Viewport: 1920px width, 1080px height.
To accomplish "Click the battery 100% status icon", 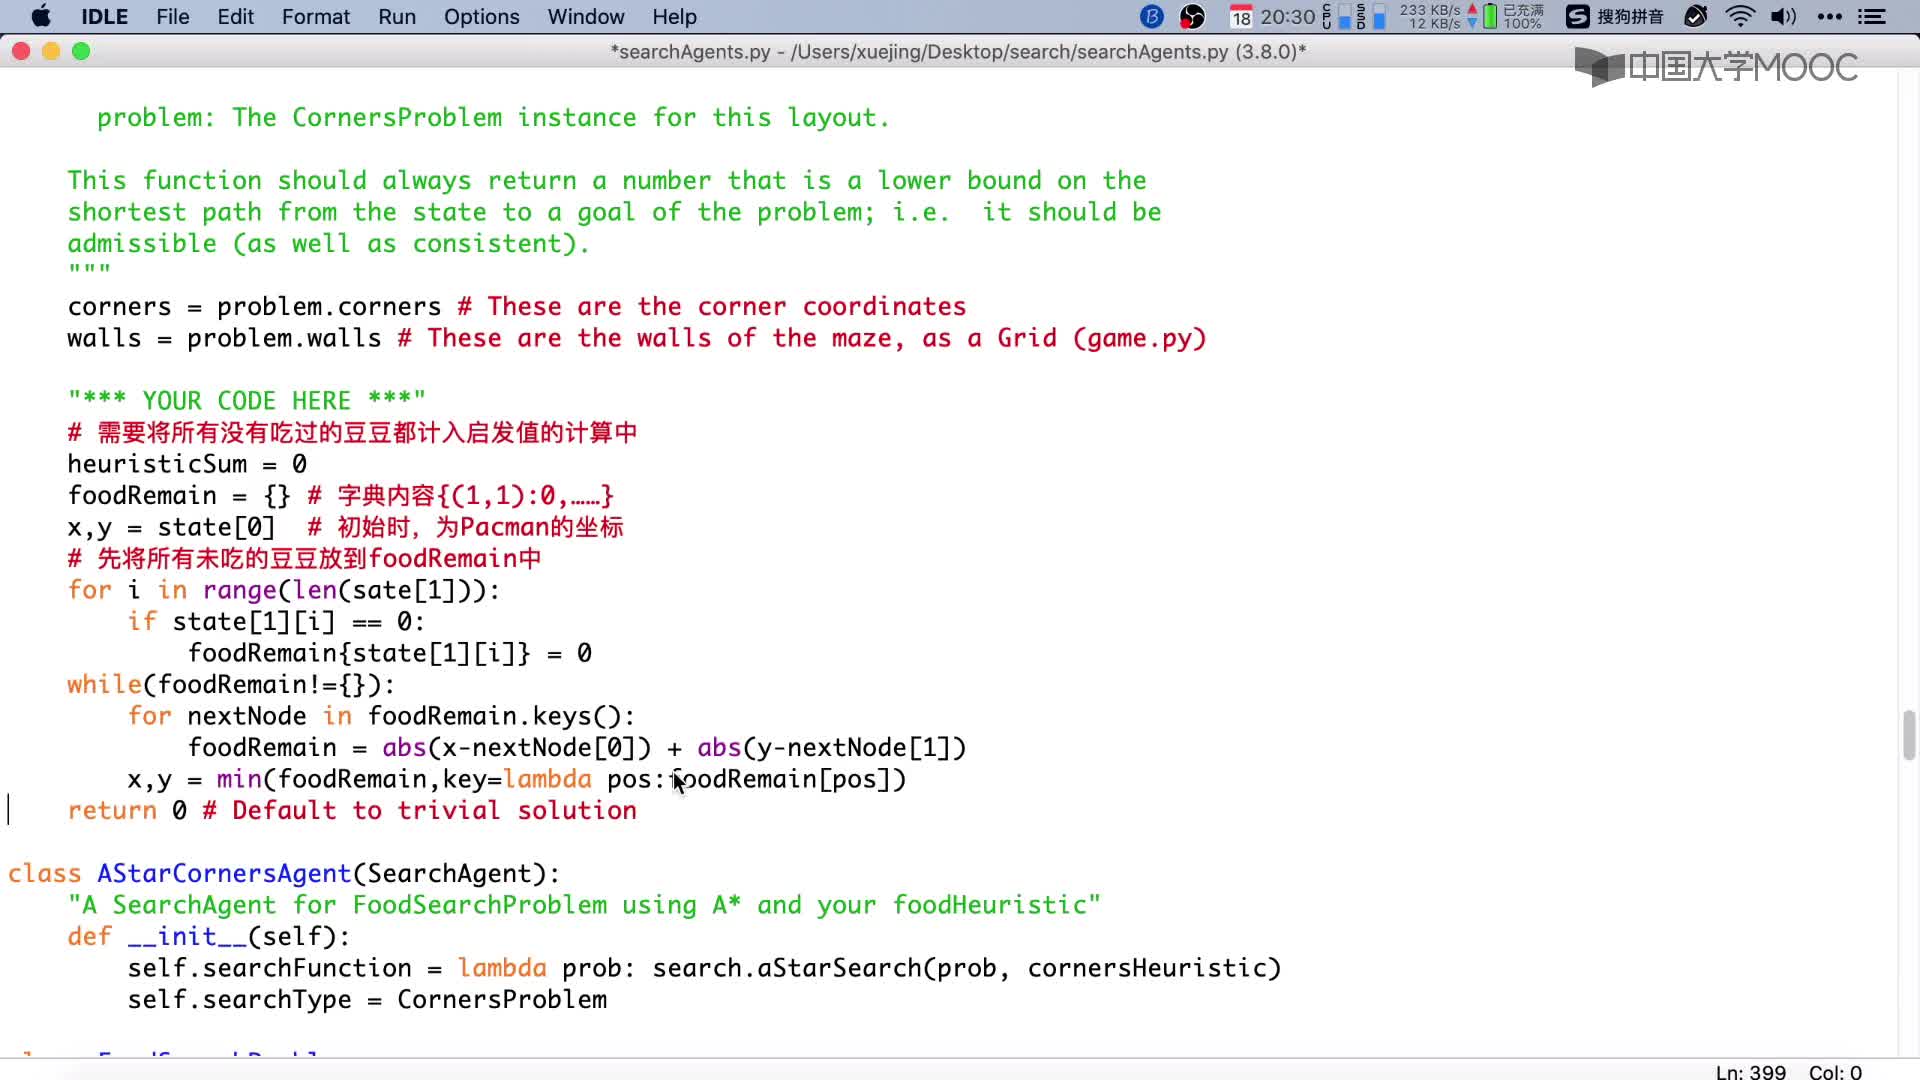I will coord(1513,17).
